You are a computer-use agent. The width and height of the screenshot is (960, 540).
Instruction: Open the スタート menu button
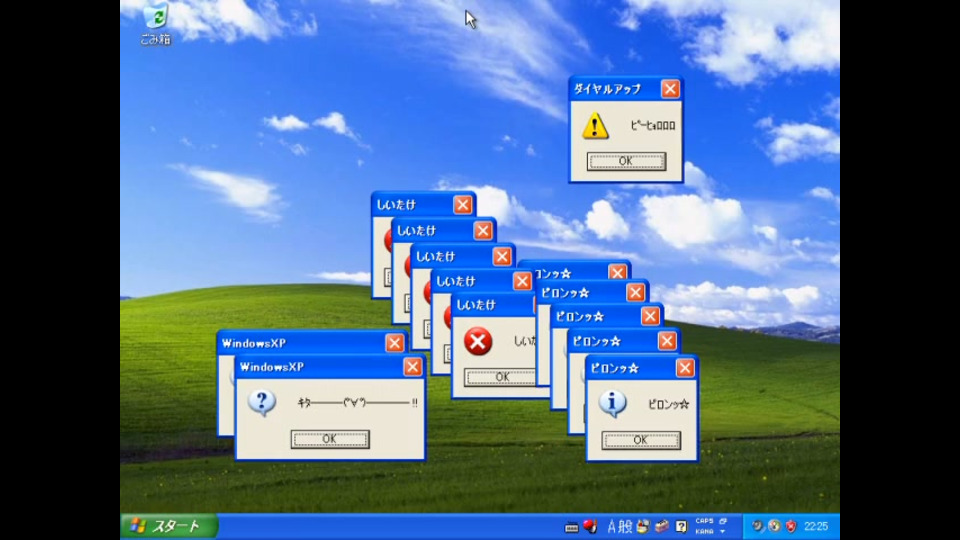tap(170, 526)
